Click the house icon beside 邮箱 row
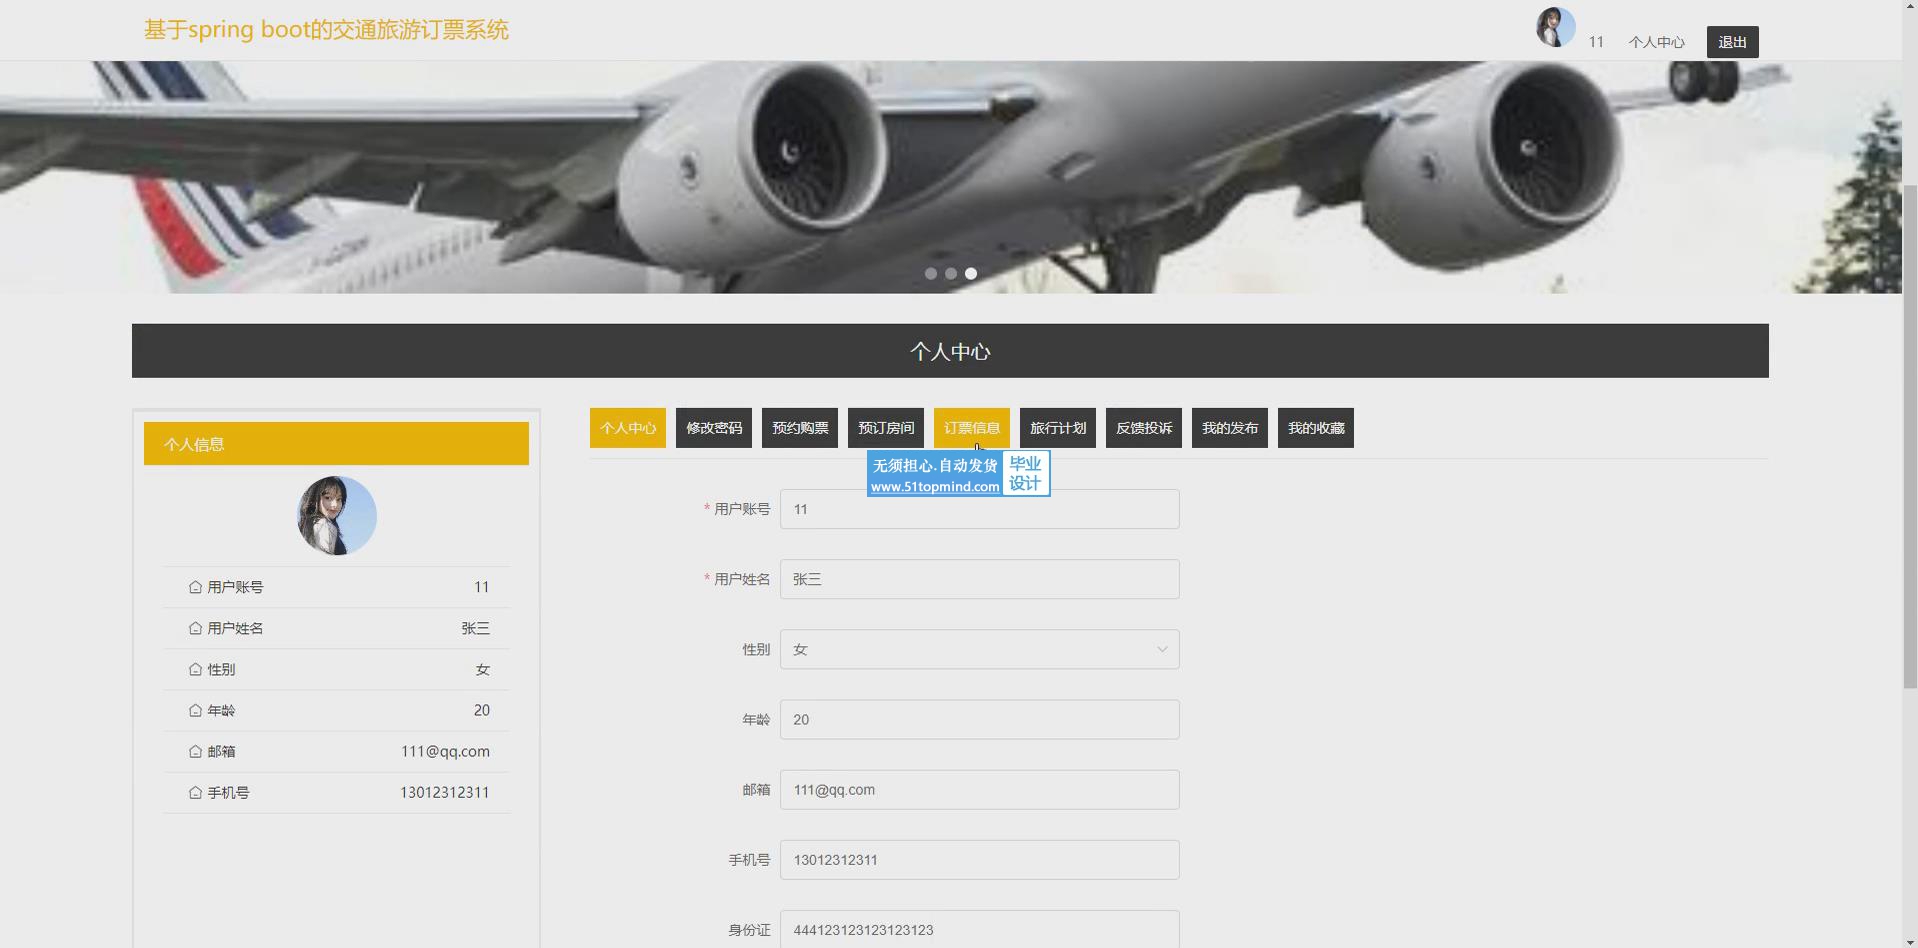The height and width of the screenshot is (948, 1918). (x=195, y=751)
